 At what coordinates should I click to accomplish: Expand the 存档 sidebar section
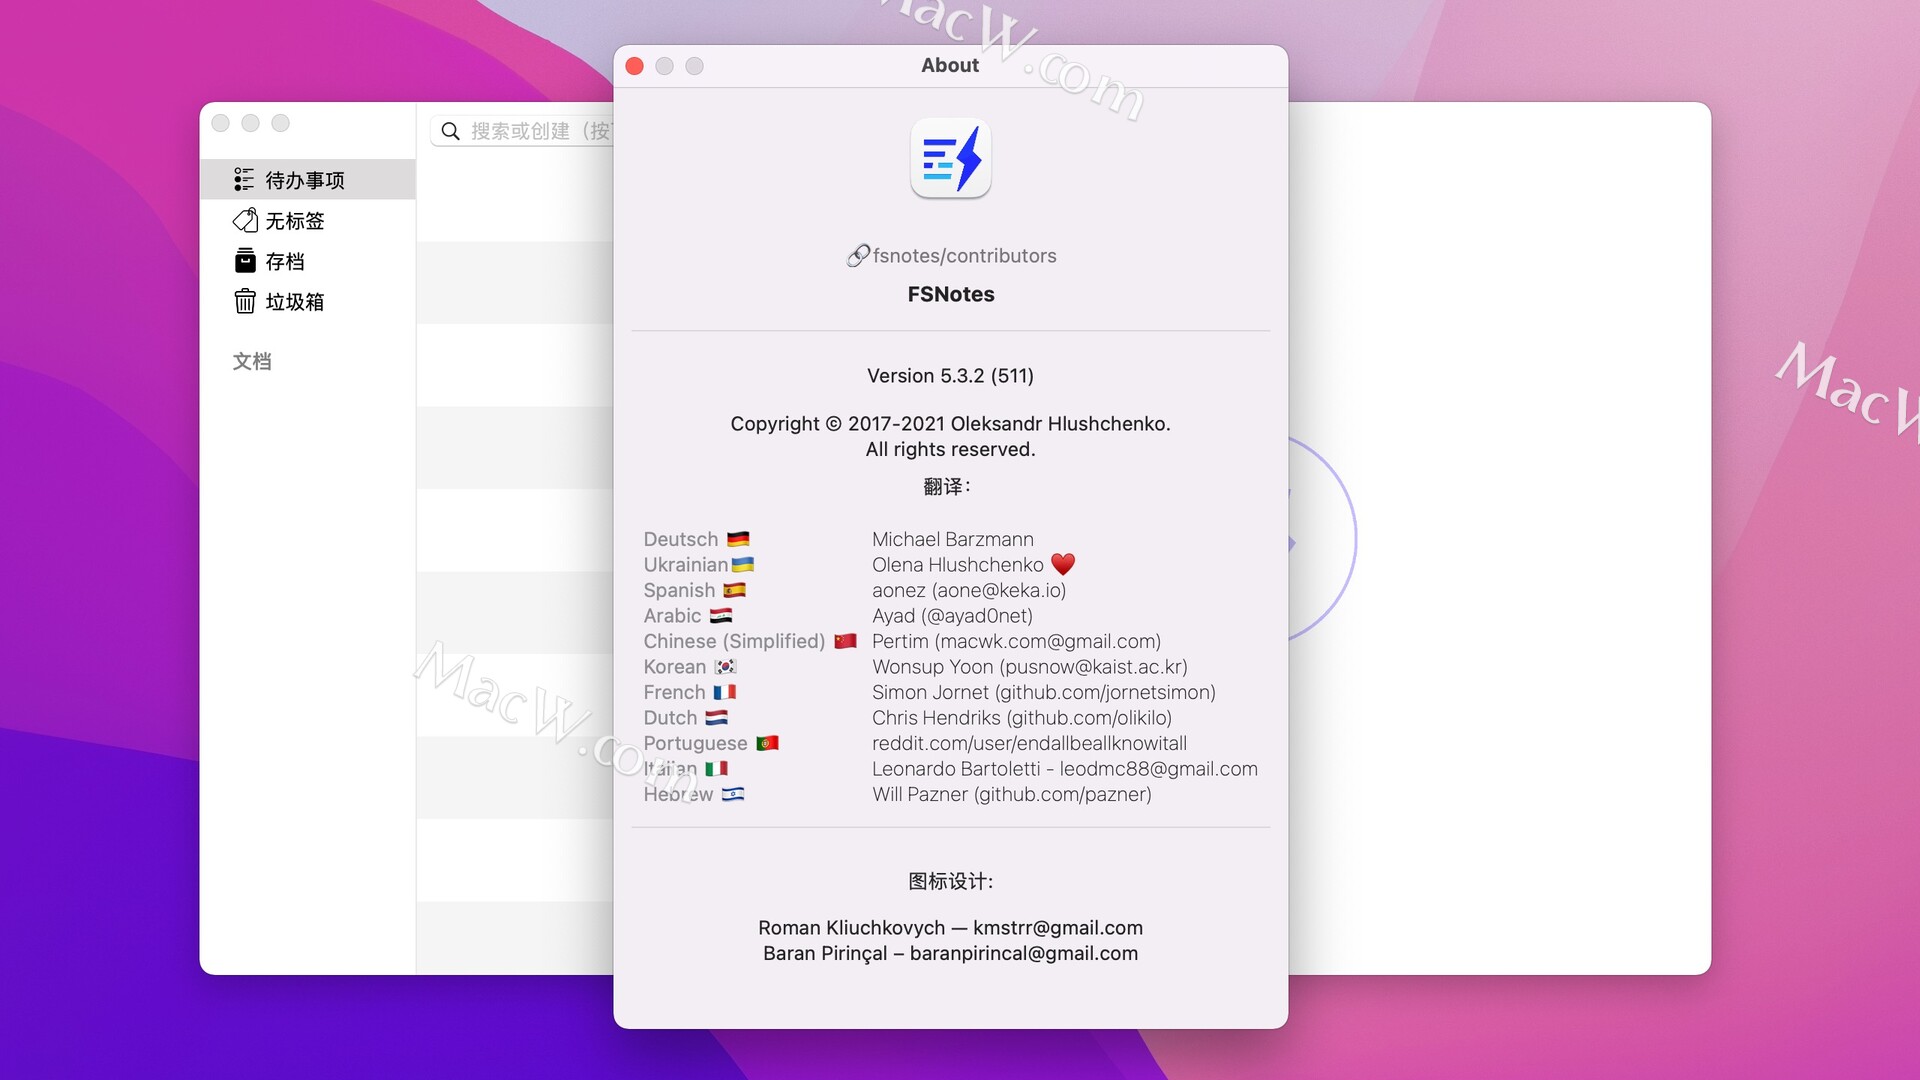[x=281, y=260]
